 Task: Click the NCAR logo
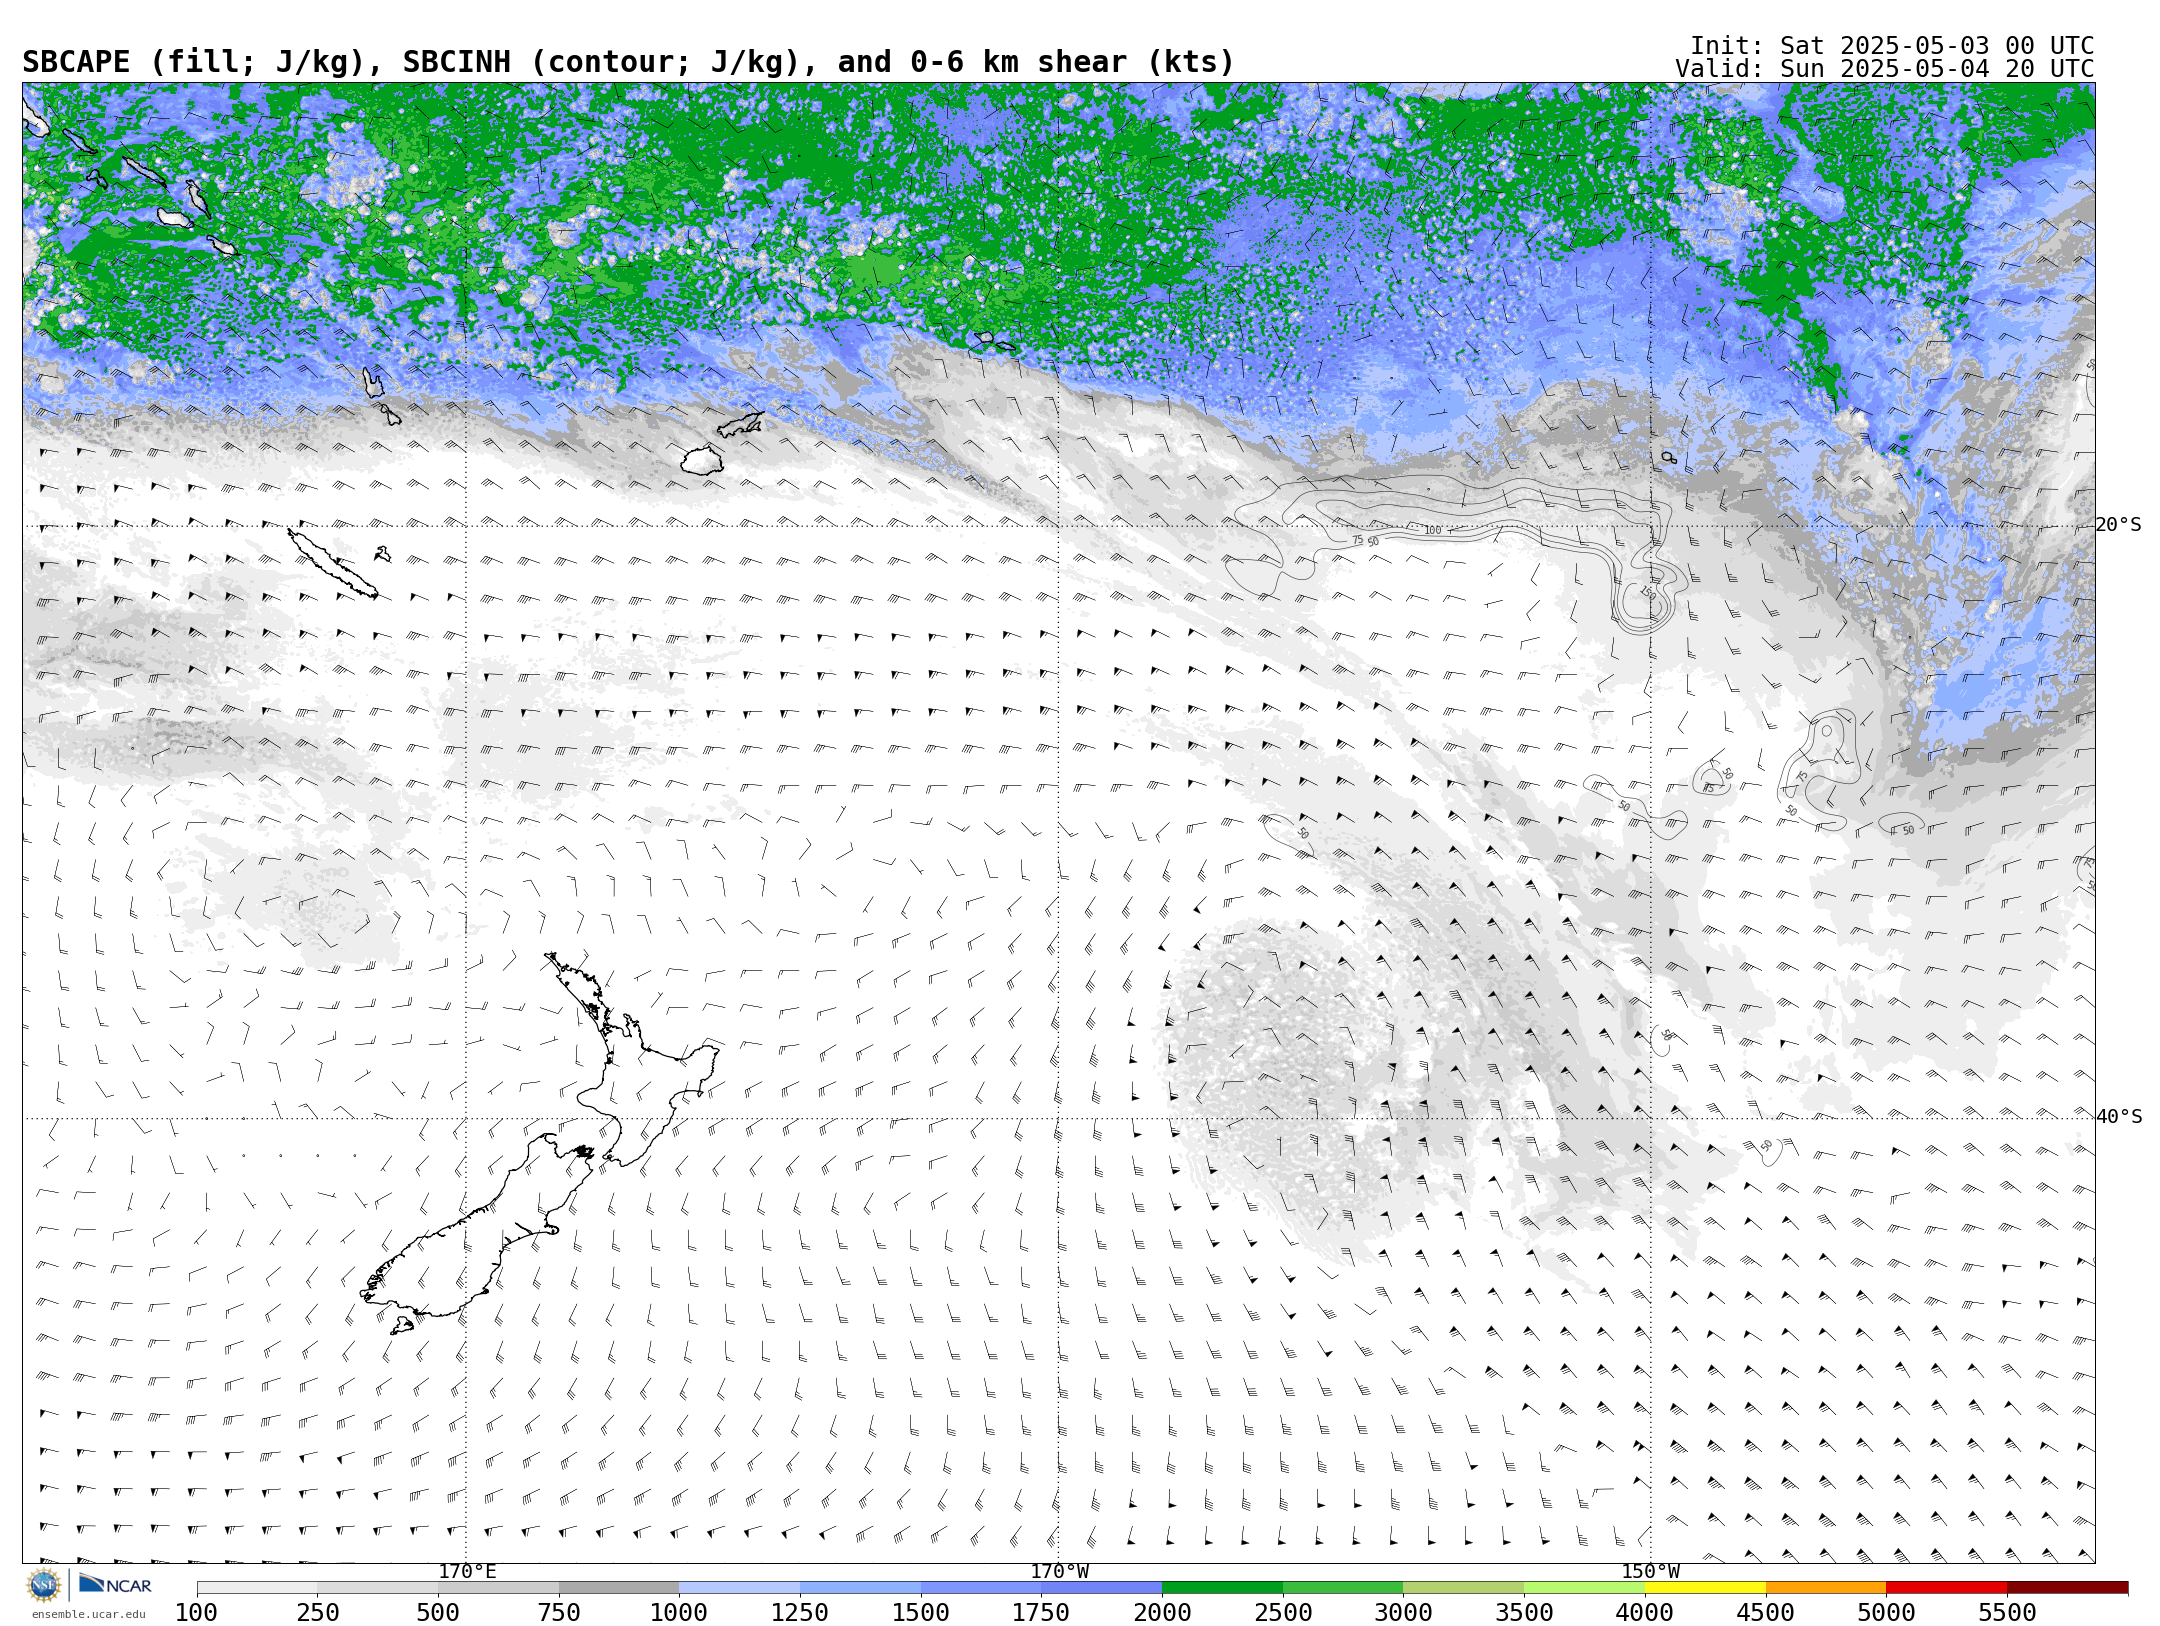pos(115,1584)
